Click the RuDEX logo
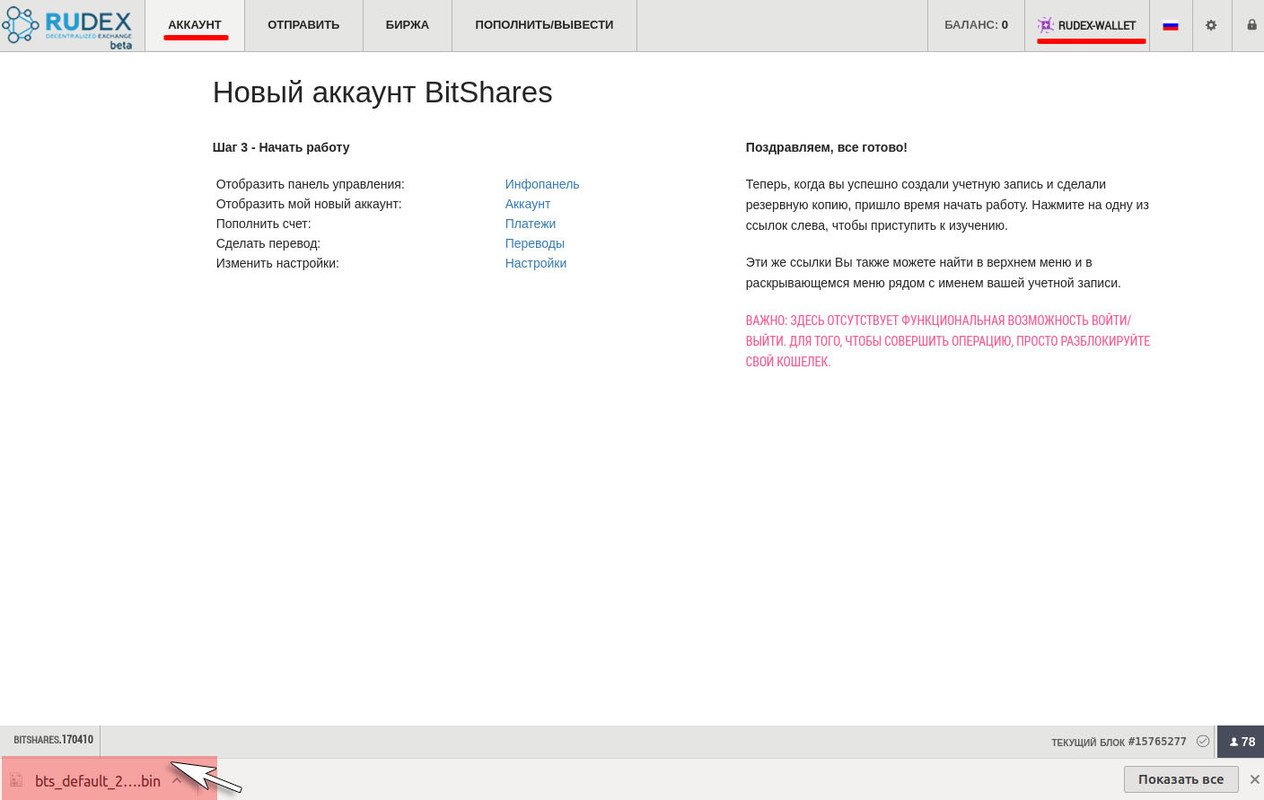This screenshot has width=1264, height=800. coord(67,27)
